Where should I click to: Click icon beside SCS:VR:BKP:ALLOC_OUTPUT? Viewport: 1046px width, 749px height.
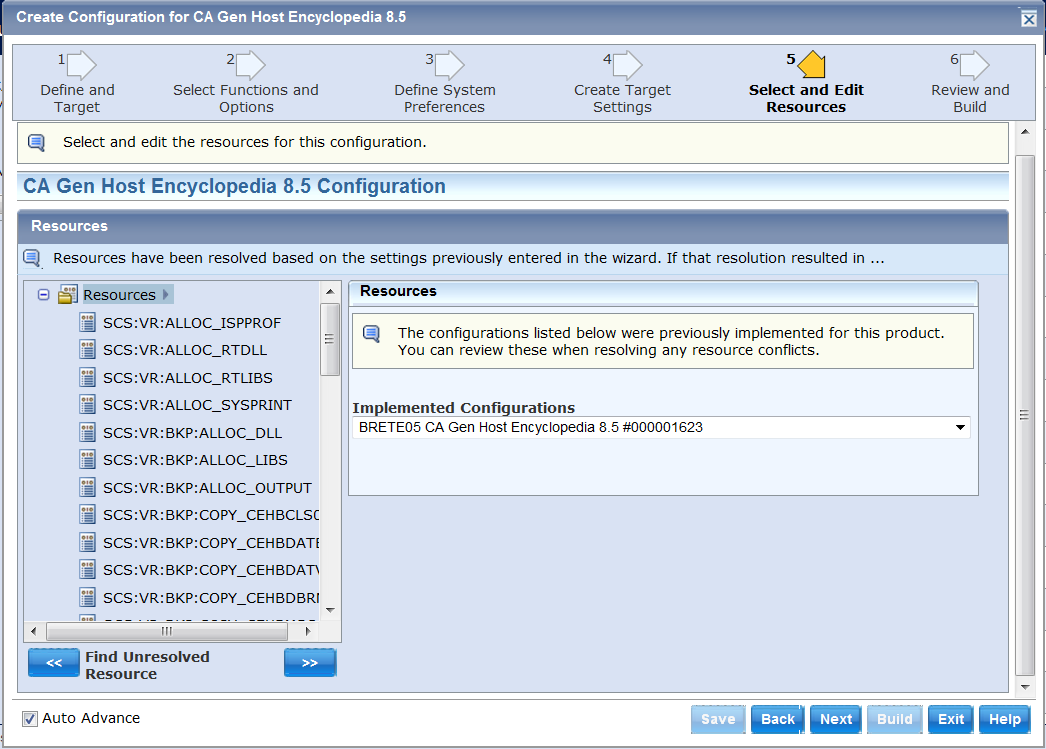(x=87, y=488)
